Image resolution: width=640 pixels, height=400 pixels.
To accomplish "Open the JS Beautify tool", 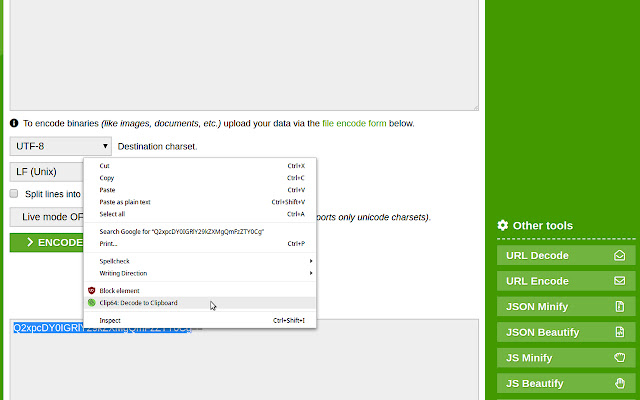I will pyautogui.click(x=566, y=383).
